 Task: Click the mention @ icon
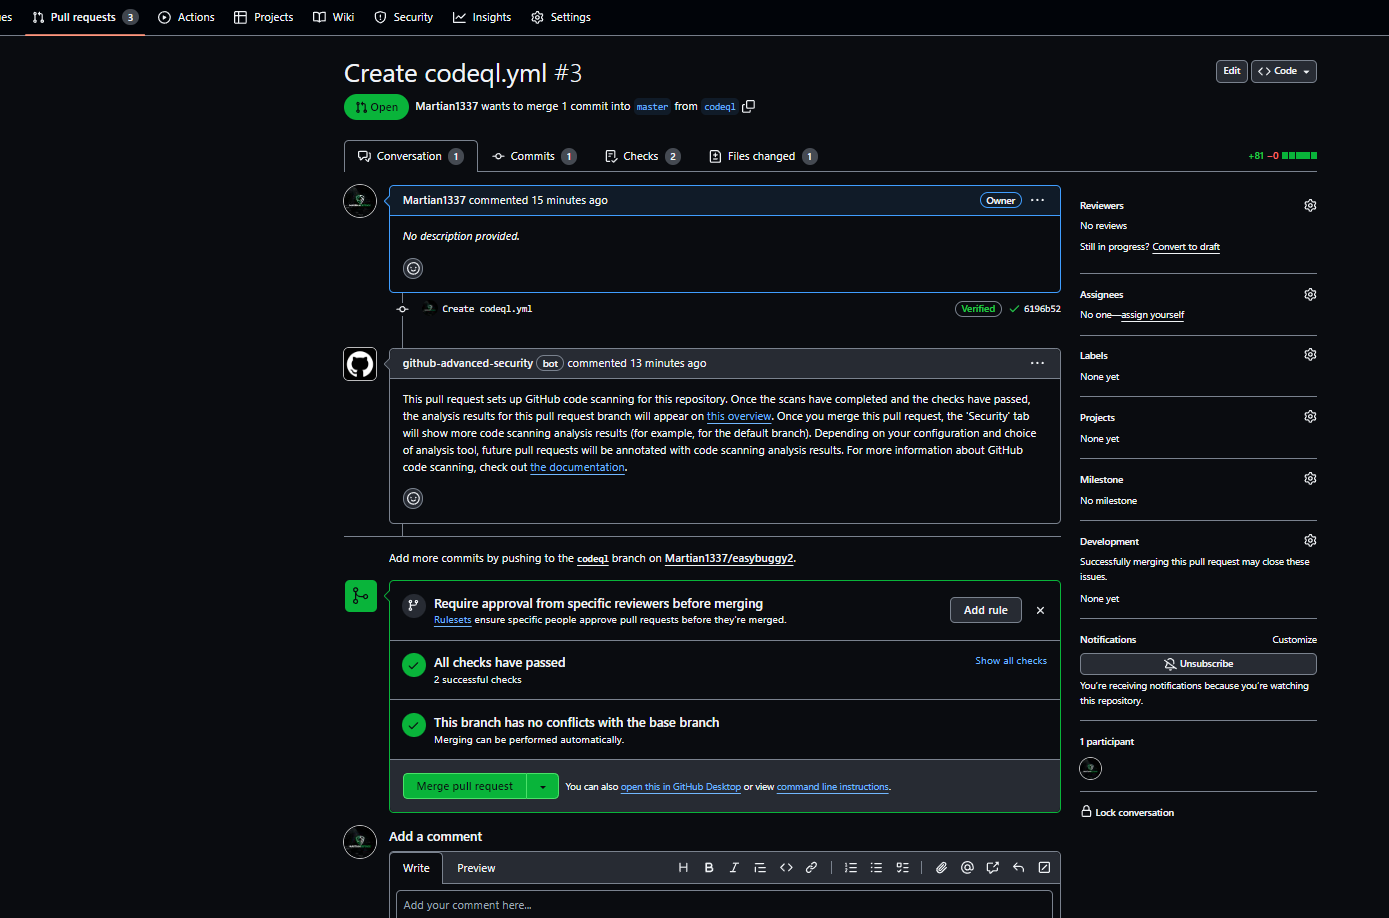[x=967, y=868]
